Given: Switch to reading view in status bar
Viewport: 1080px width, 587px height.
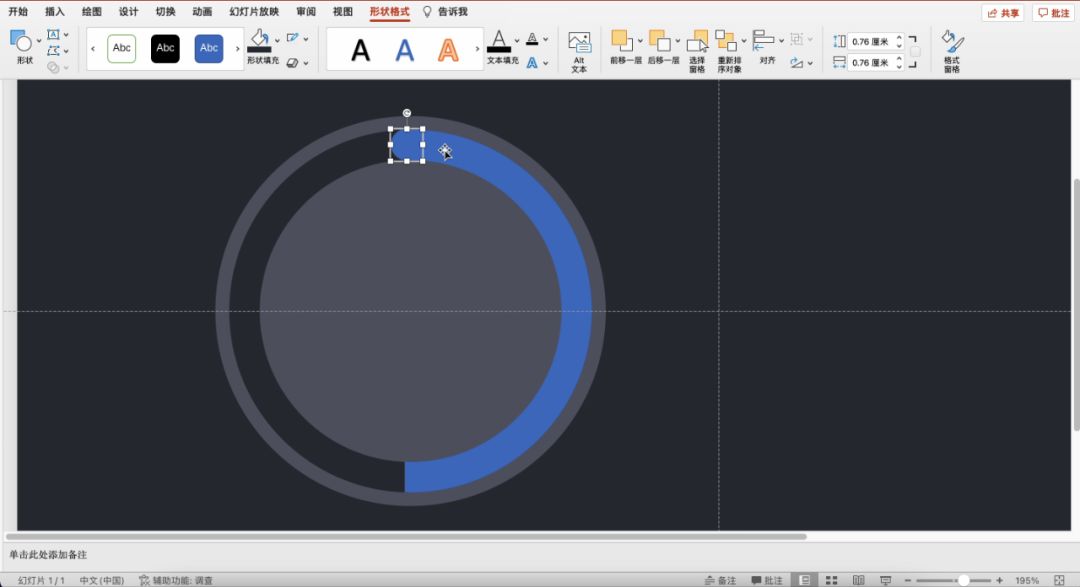Looking at the screenshot, I should 858,580.
